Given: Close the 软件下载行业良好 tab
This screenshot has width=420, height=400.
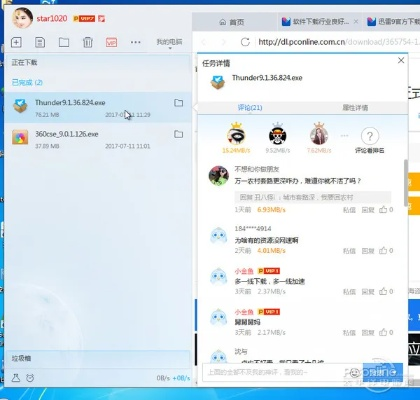Looking at the screenshot, I should coord(356,22).
